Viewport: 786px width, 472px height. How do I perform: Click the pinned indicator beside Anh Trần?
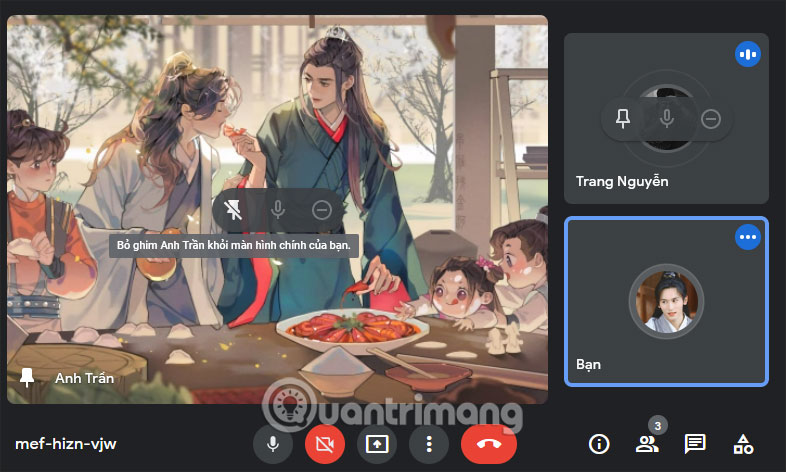[27, 378]
